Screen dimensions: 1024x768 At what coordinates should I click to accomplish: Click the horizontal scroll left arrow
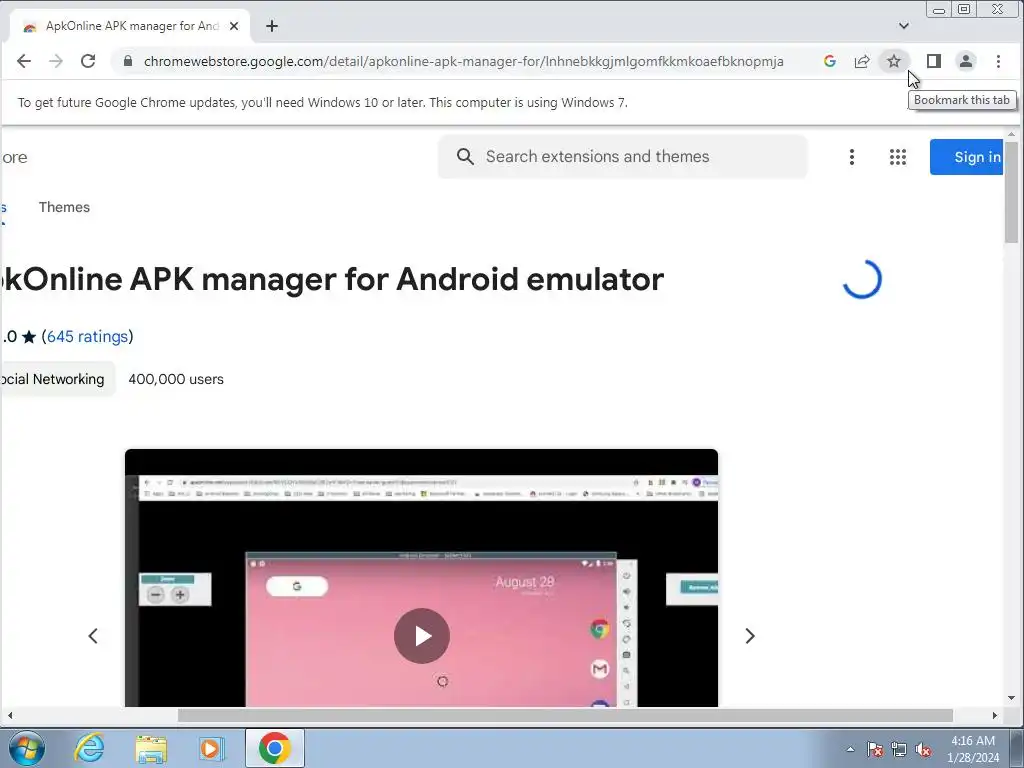click(10, 716)
